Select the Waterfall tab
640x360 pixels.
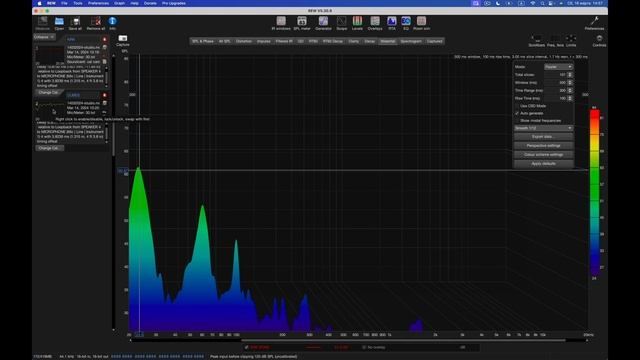[387, 41]
